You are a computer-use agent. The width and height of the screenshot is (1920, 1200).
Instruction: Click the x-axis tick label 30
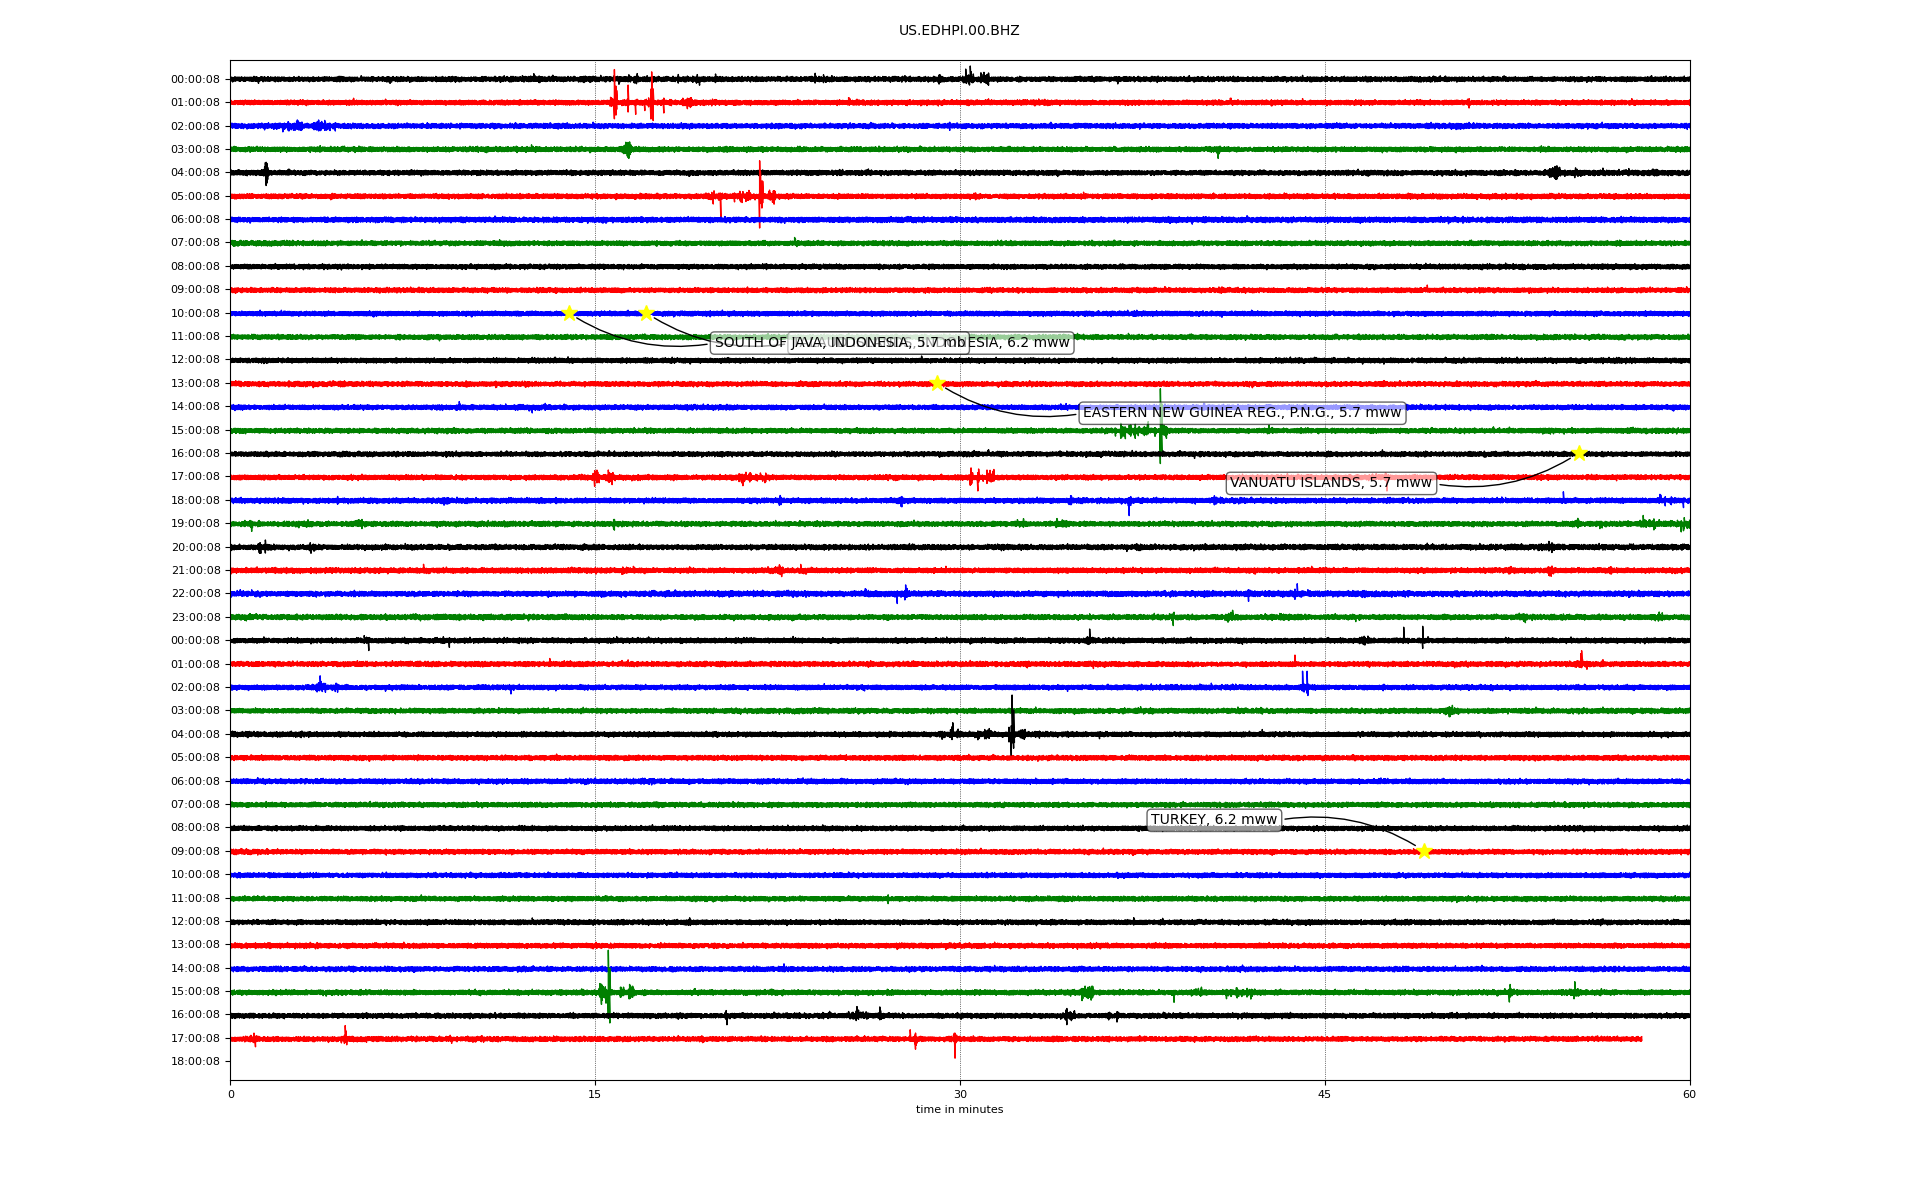(x=960, y=1094)
